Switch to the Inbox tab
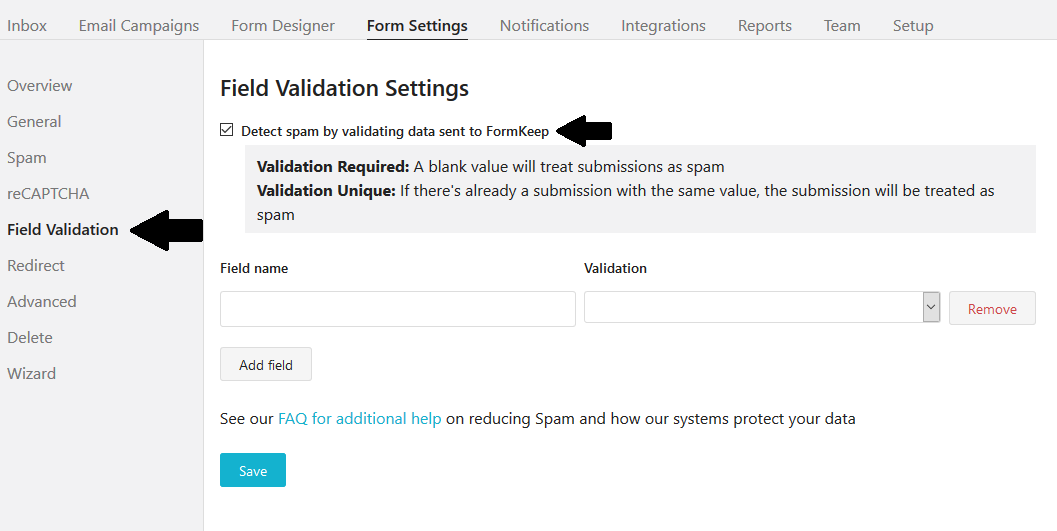 27,26
